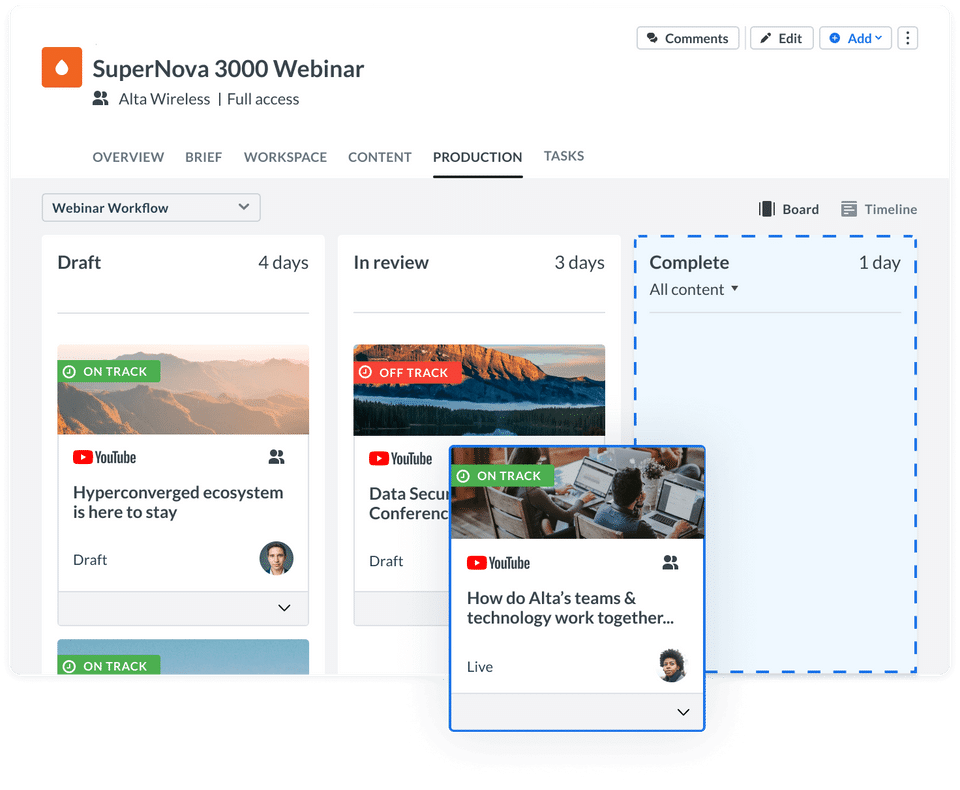The width and height of the screenshot is (960, 790).
Task: Click the orange SuperNova campaign logo icon
Action: pyautogui.click(x=62, y=67)
